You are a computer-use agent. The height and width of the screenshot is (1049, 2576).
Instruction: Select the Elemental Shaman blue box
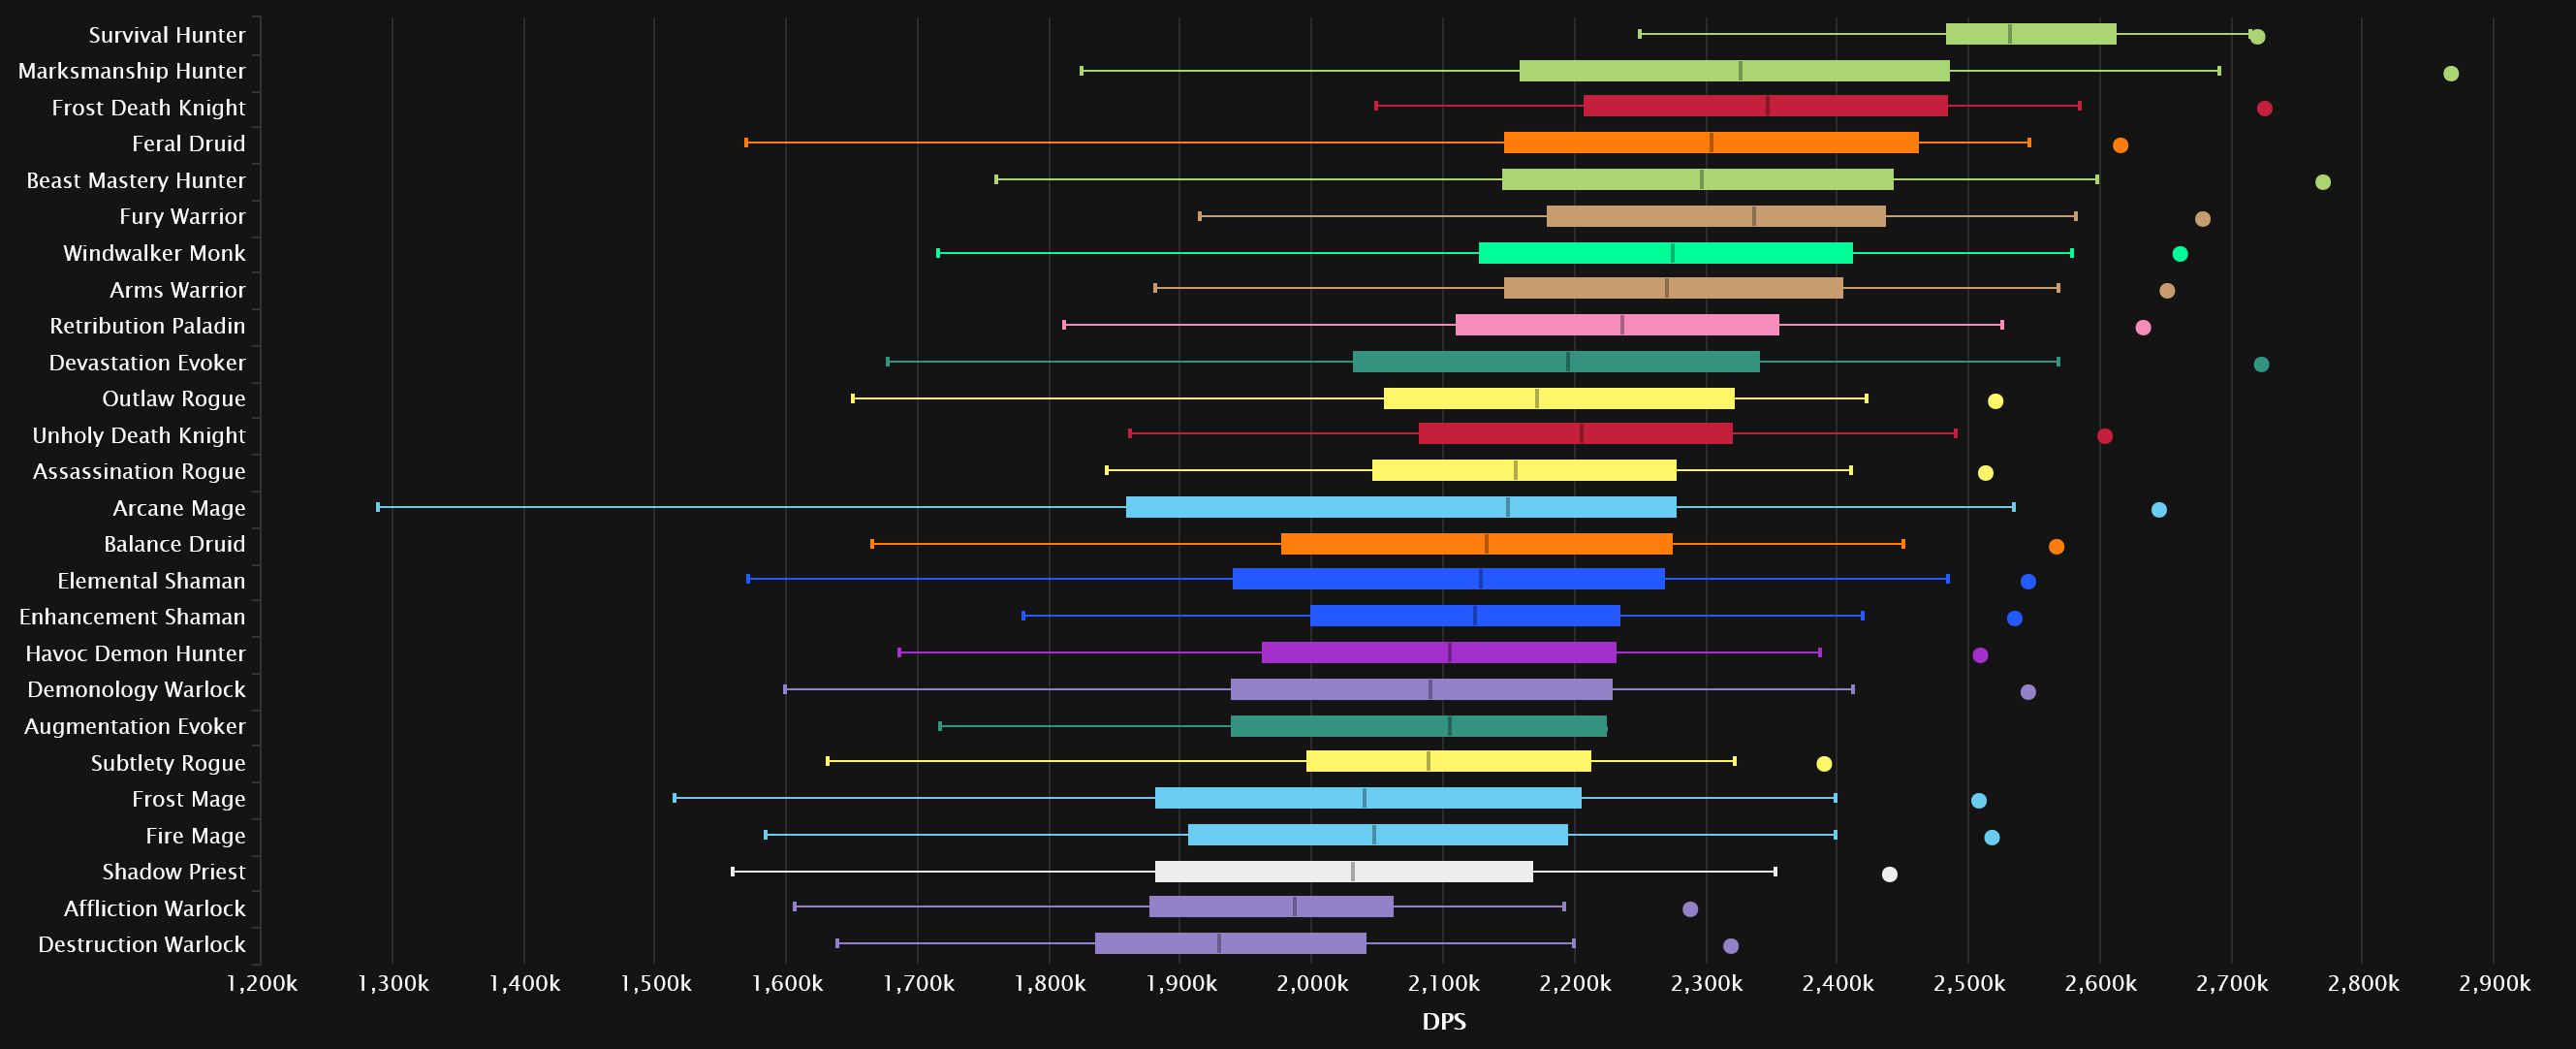point(1449,579)
